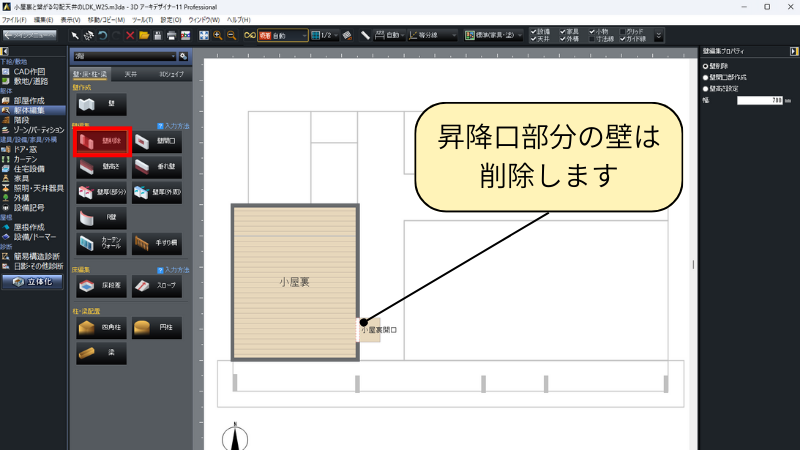The image size is (800, 450).
Task: Click the 幅 width input field
Action: coord(759,100)
